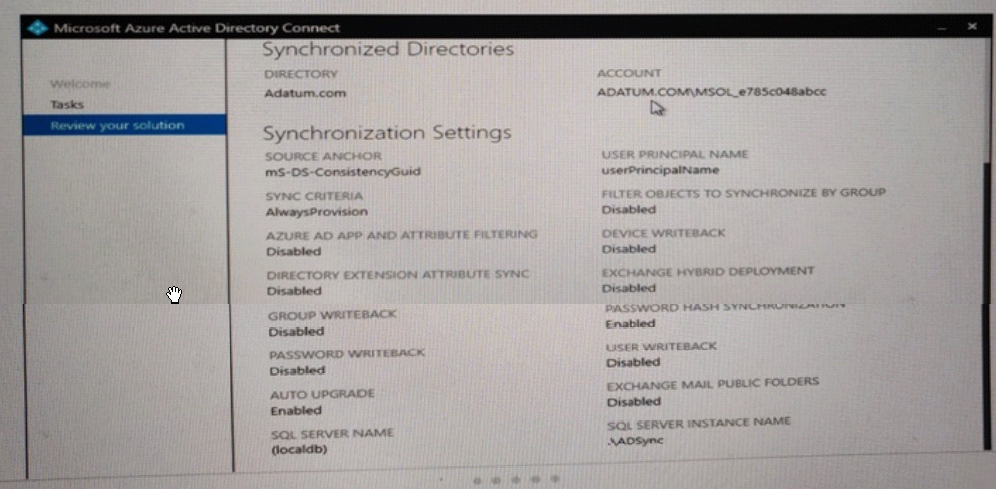
Task: Click the Synchronized Directories heading
Action: coord(388,50)
